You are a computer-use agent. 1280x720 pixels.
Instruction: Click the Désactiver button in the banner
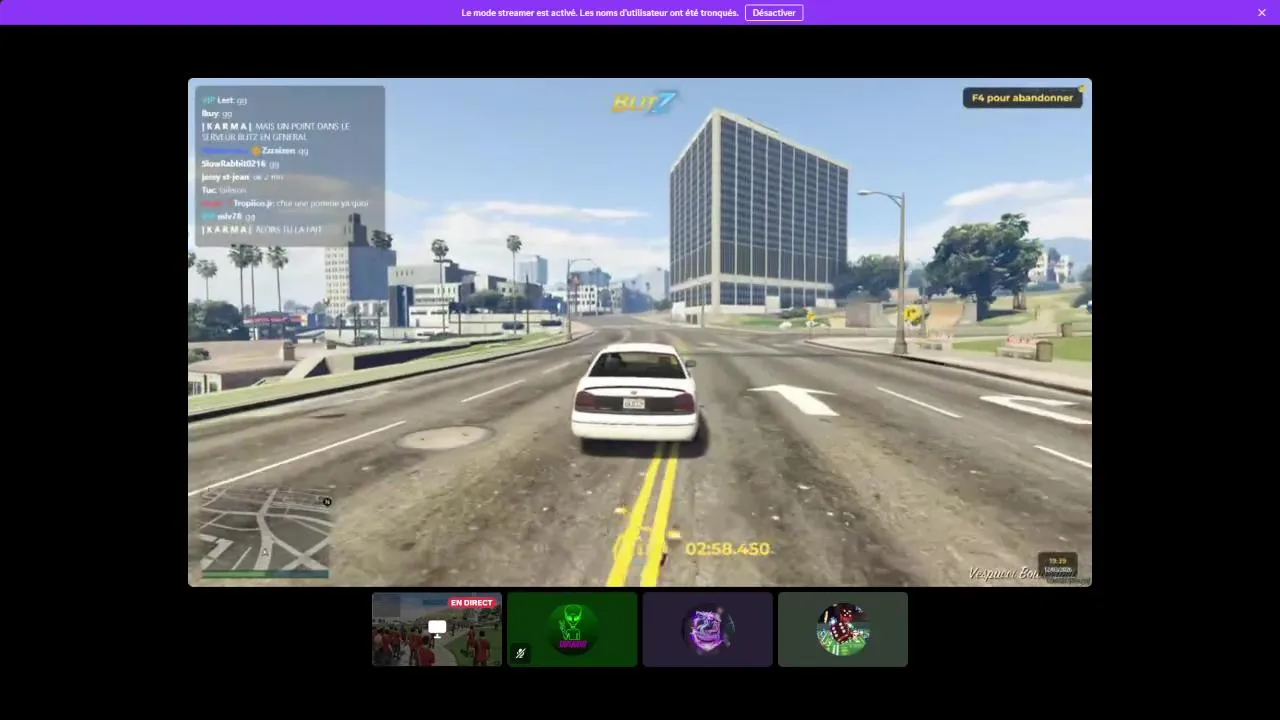[774, 13]
